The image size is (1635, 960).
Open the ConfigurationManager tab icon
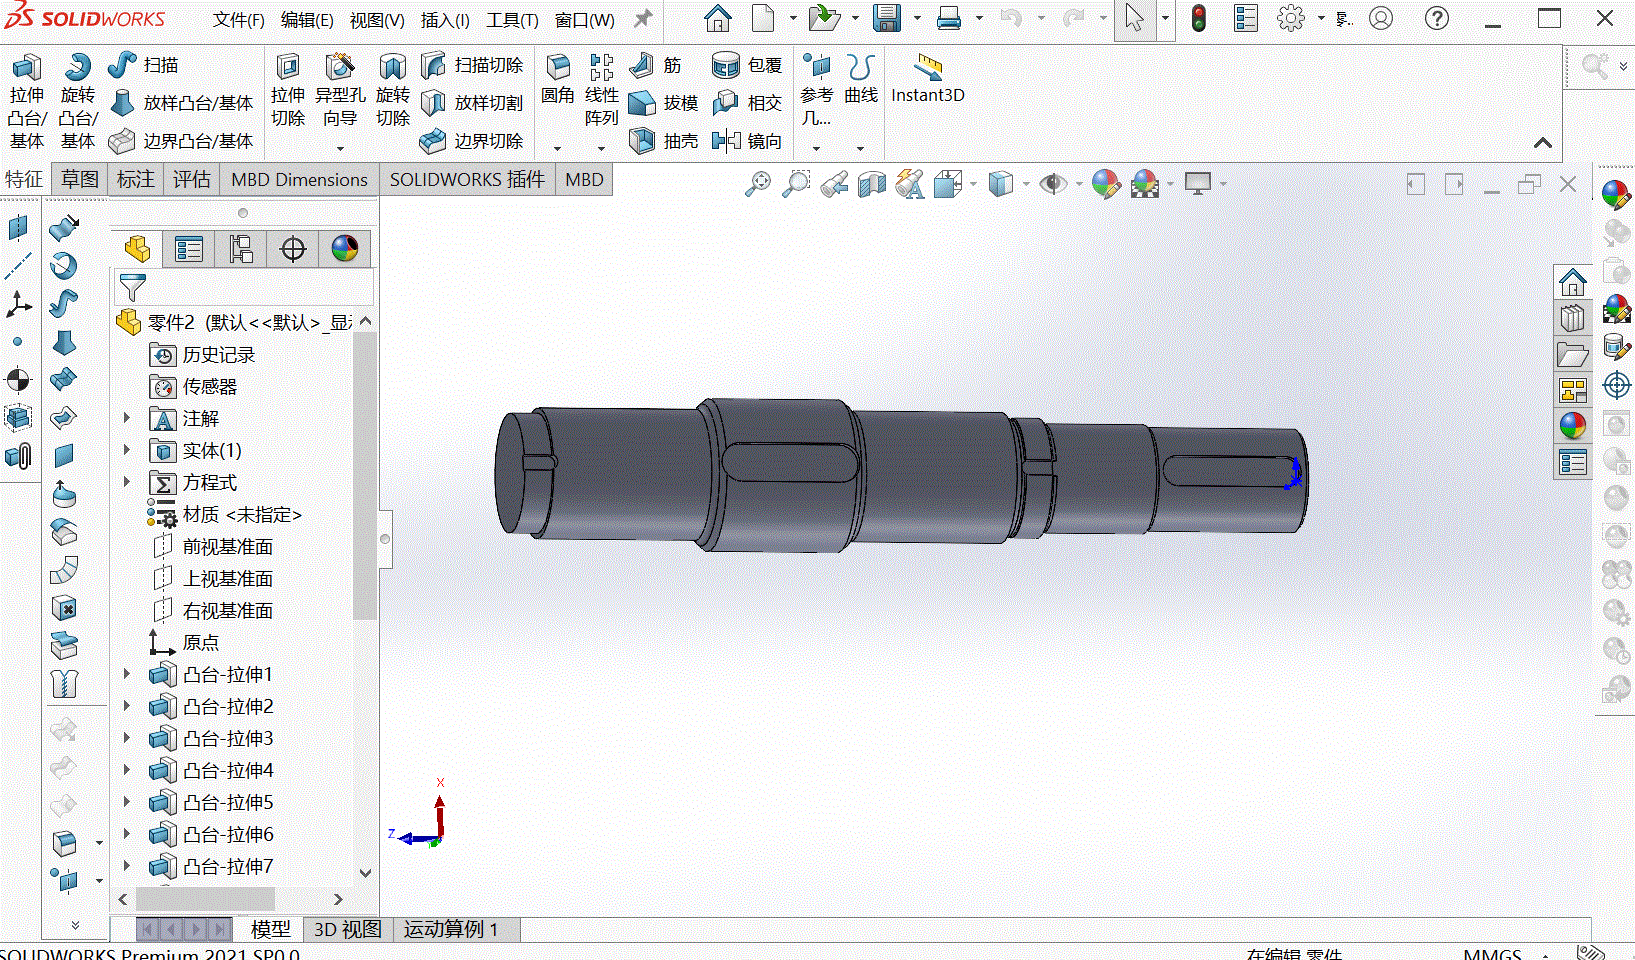pyautogui.click(x=241, y=248)
